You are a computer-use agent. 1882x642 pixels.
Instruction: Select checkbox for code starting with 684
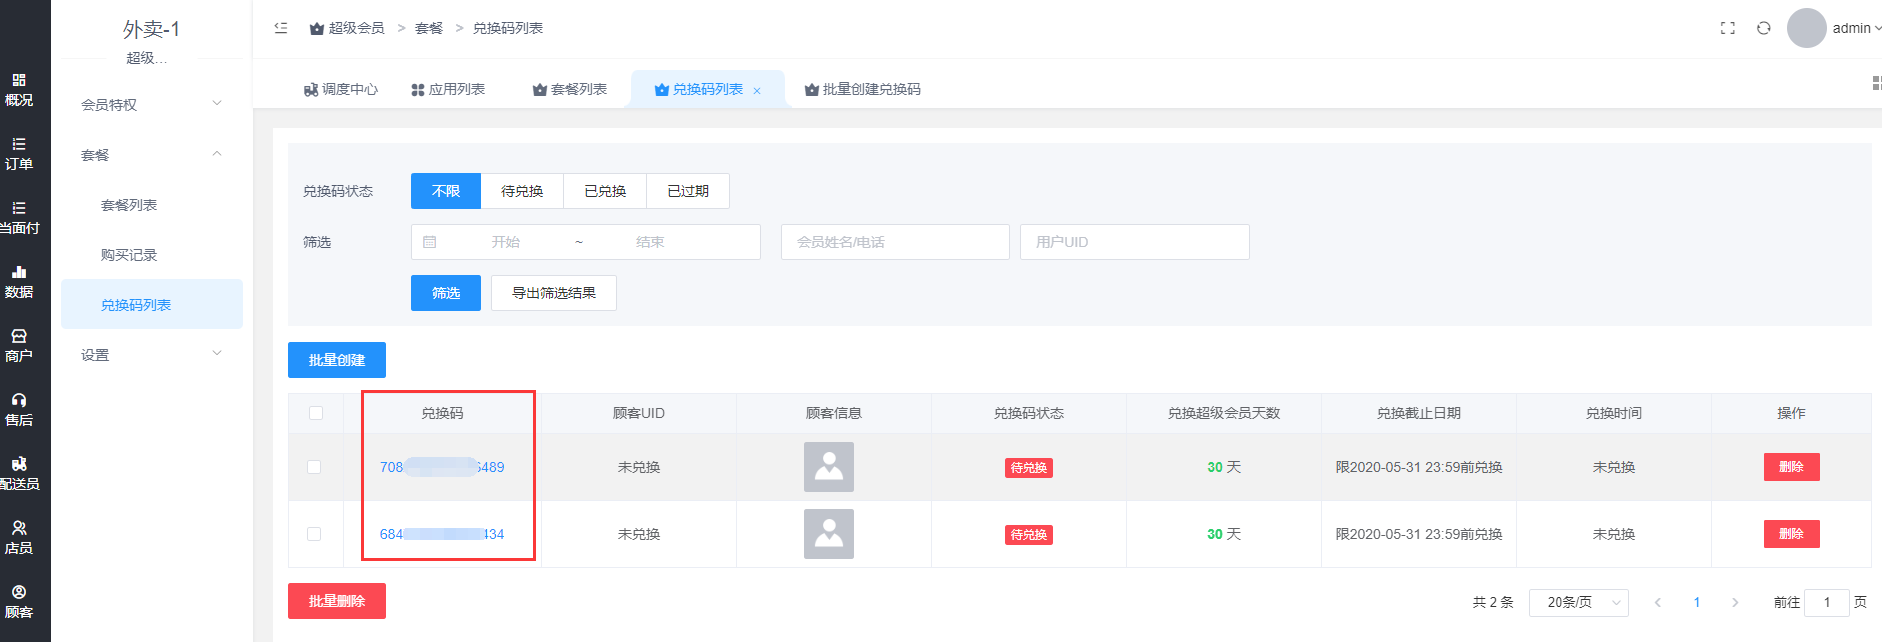[314, 534]
